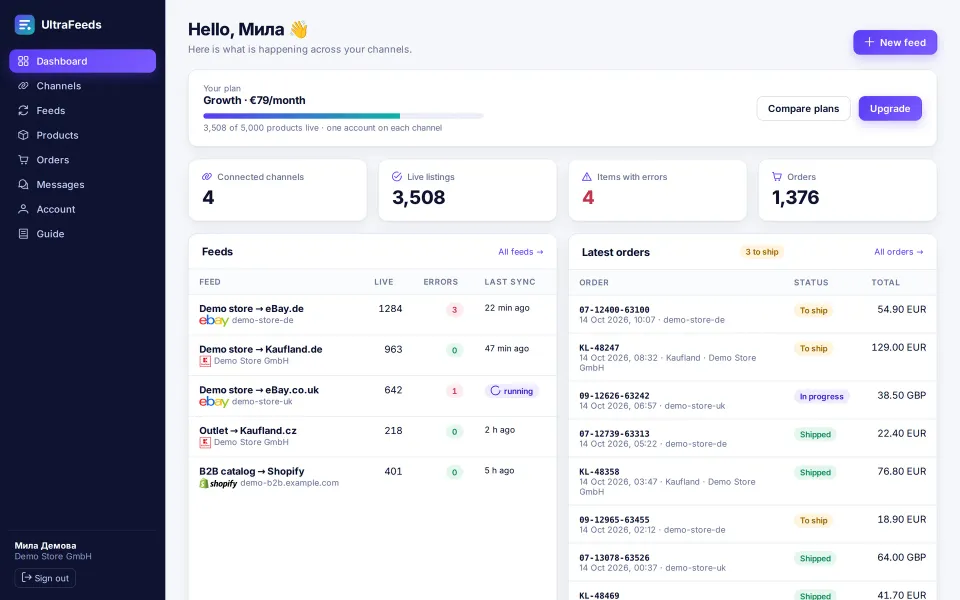Open the Account section

pos(83,209)
